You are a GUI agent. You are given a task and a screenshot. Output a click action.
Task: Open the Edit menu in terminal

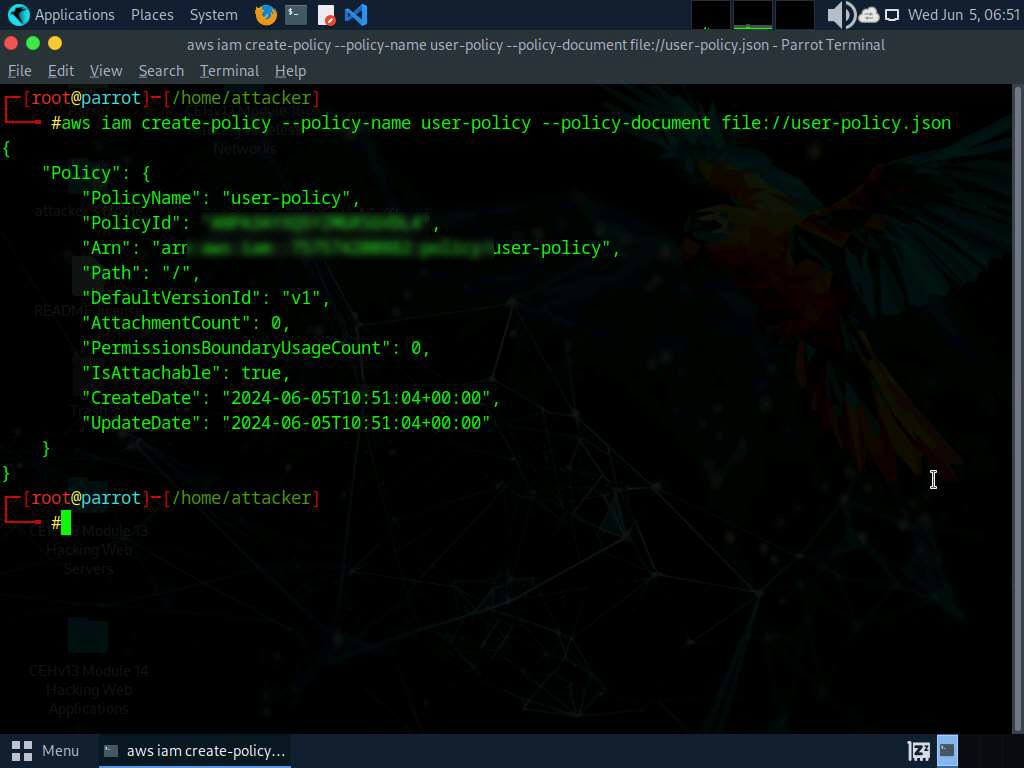tap(61, 71)
